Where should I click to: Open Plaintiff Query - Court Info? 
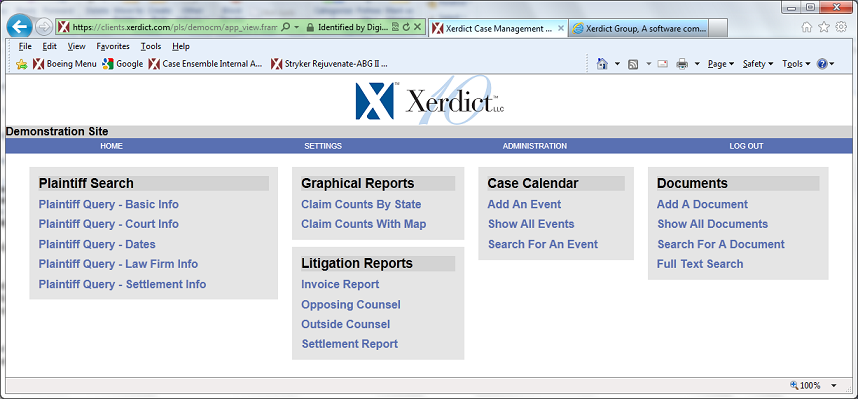(108, 224)
